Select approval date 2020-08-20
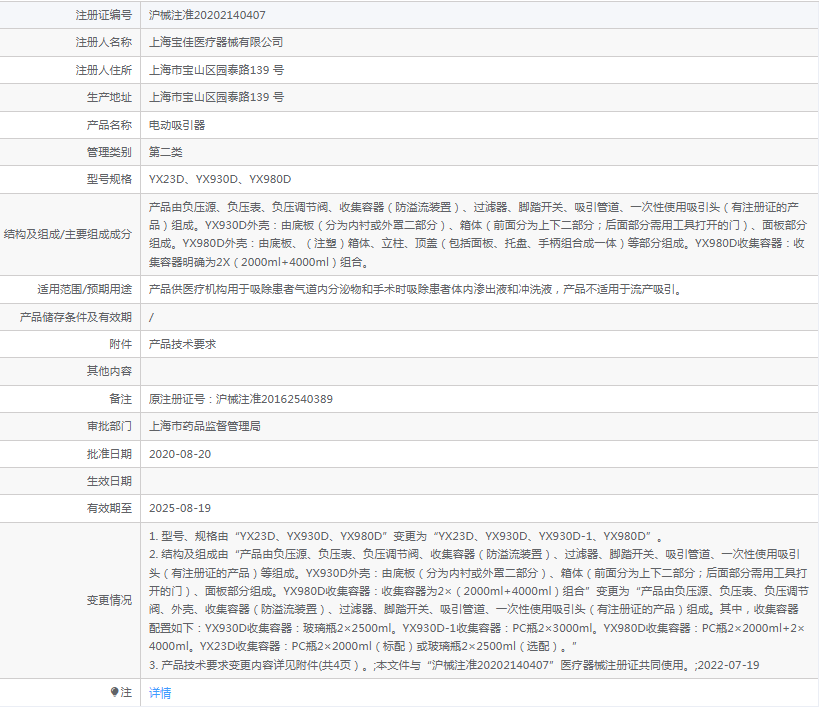Image resolution: width=819 pixels, height=707 pixels. 180,454
